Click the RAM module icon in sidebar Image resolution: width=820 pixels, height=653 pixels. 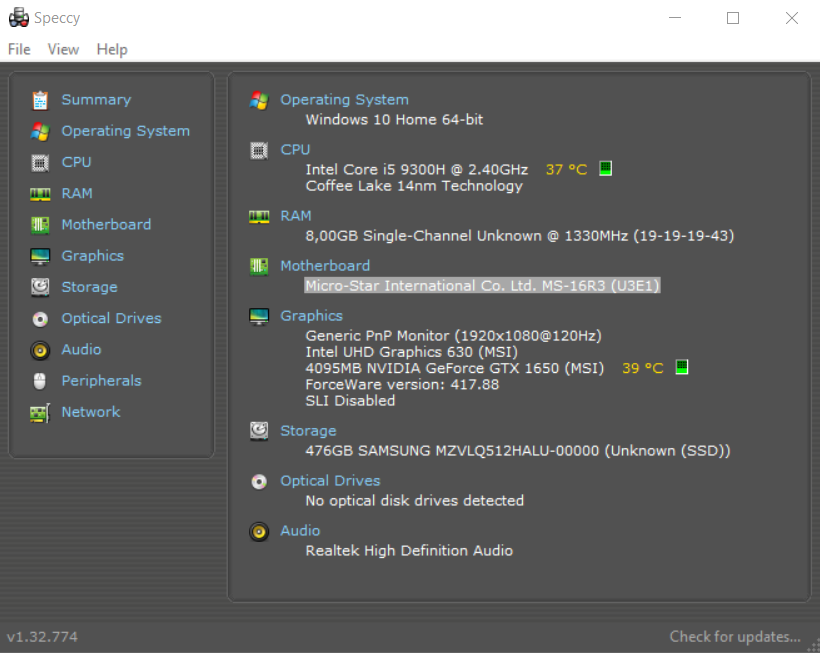[x=40, y=194]
